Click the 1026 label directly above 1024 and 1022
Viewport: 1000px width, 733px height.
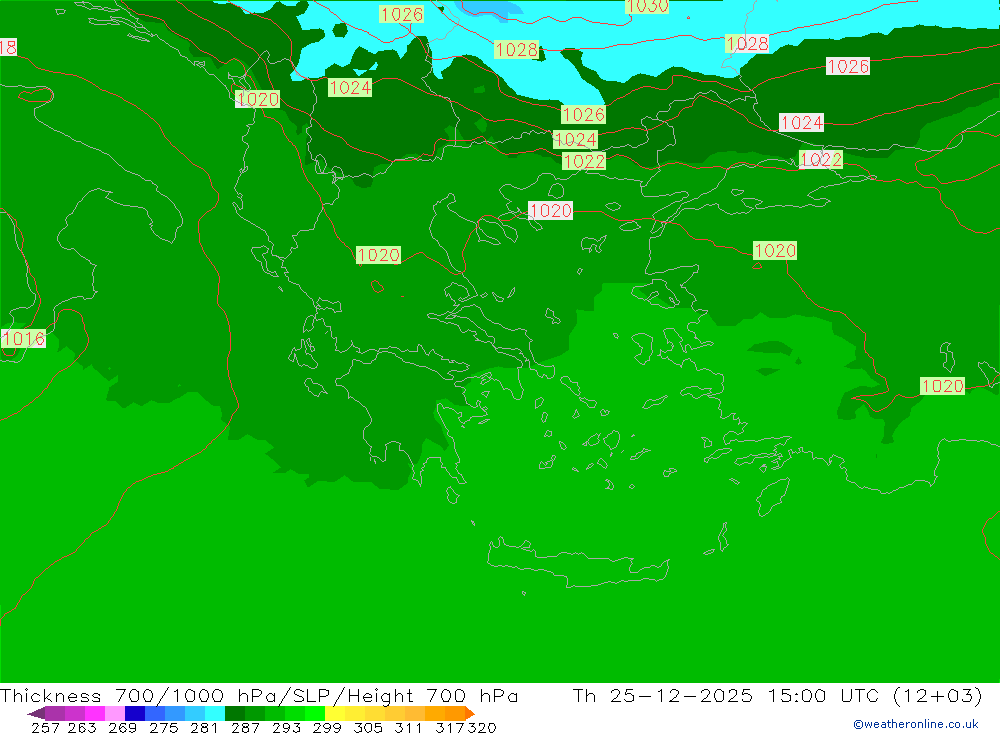click(x=584, y=114)
